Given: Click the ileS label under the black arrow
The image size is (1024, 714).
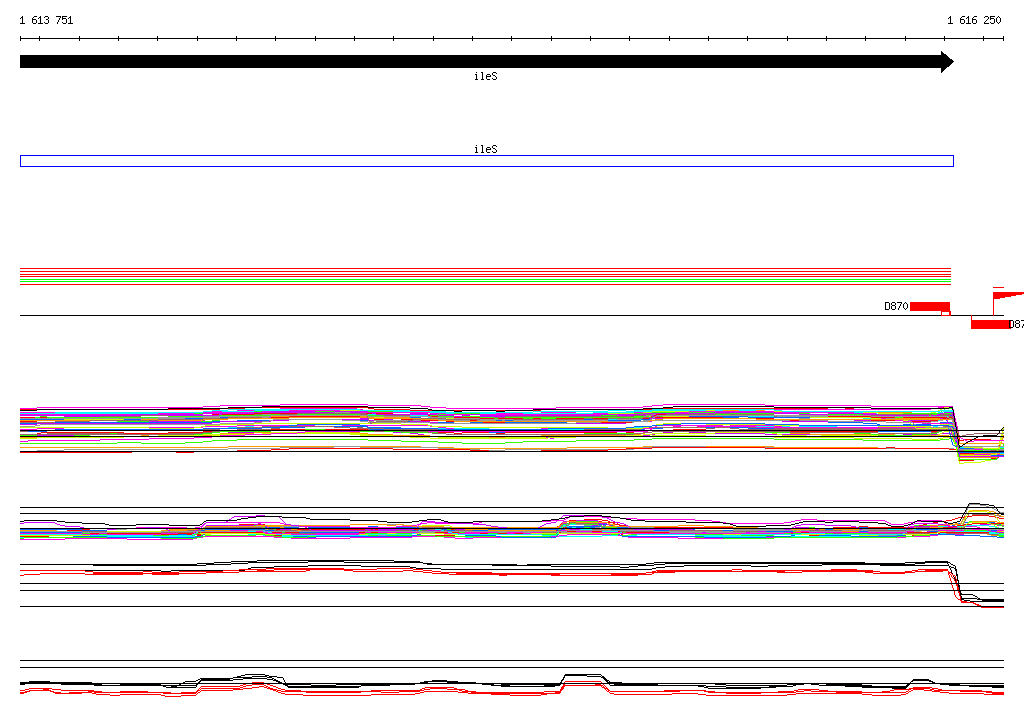Looking at the screenshot, I should (x=486, y=76).
